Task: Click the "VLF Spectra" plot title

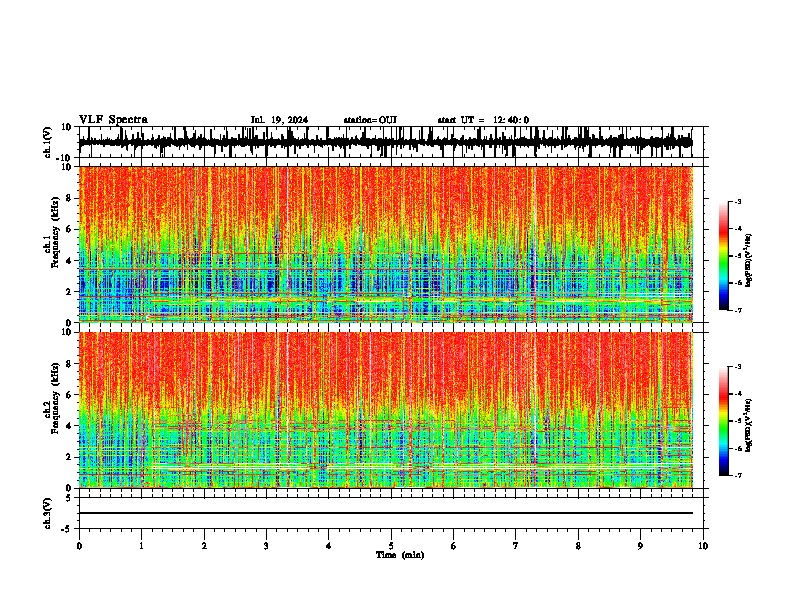Action: pyautogui.click(x=113, y=120)
